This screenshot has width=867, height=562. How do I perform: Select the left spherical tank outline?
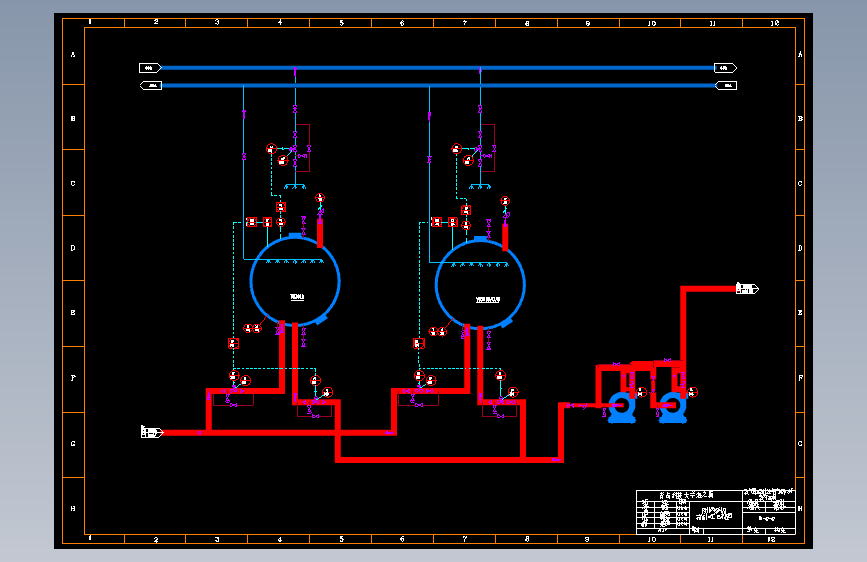pos(295,281)
